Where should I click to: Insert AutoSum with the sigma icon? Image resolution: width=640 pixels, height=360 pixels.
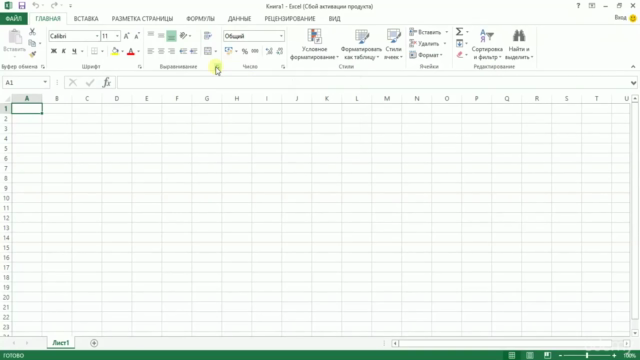460,32
